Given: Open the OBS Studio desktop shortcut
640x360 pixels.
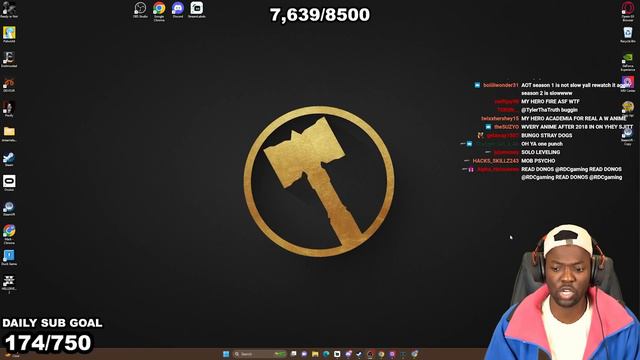Looking at the screenshot, I should coord(140,10).
